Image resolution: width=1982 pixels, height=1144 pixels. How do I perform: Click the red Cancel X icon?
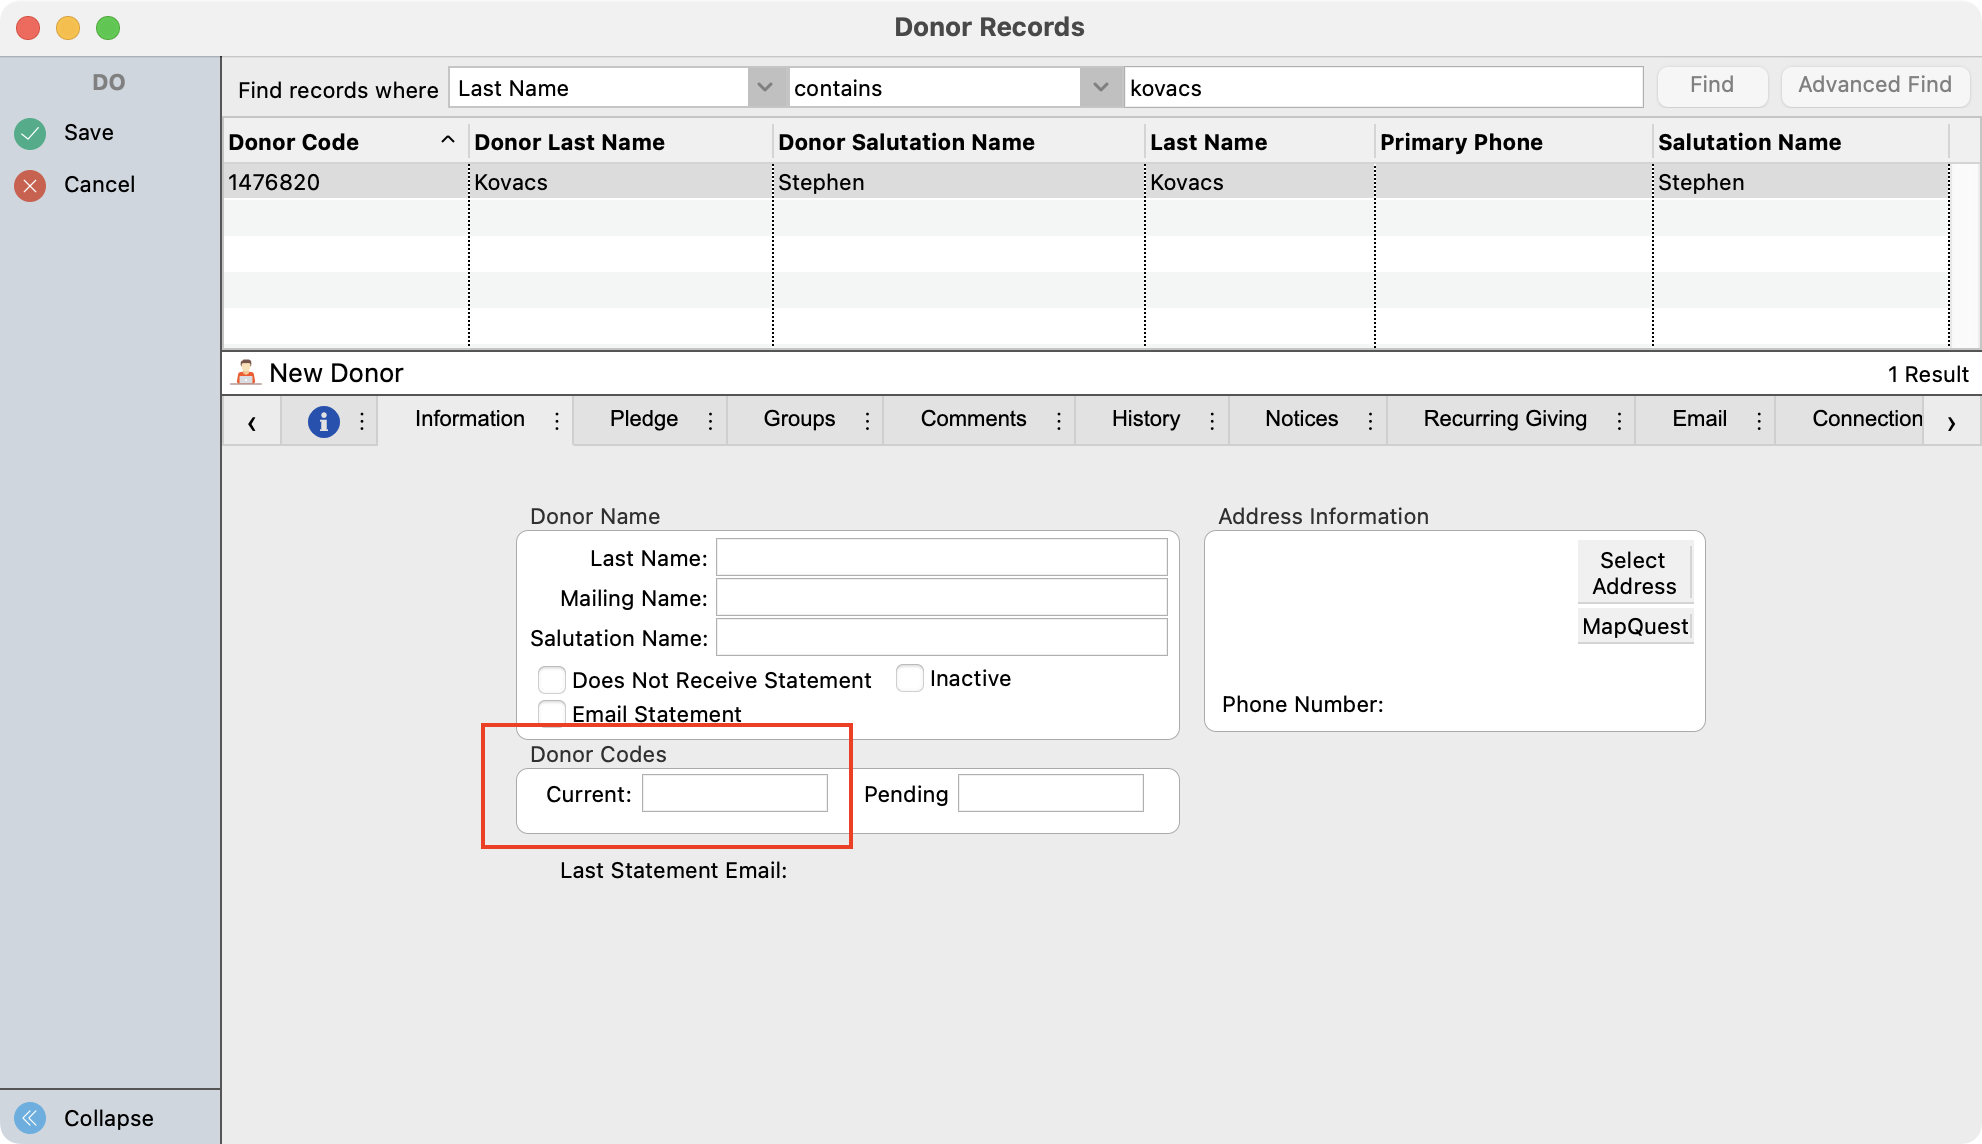[30, 185]
